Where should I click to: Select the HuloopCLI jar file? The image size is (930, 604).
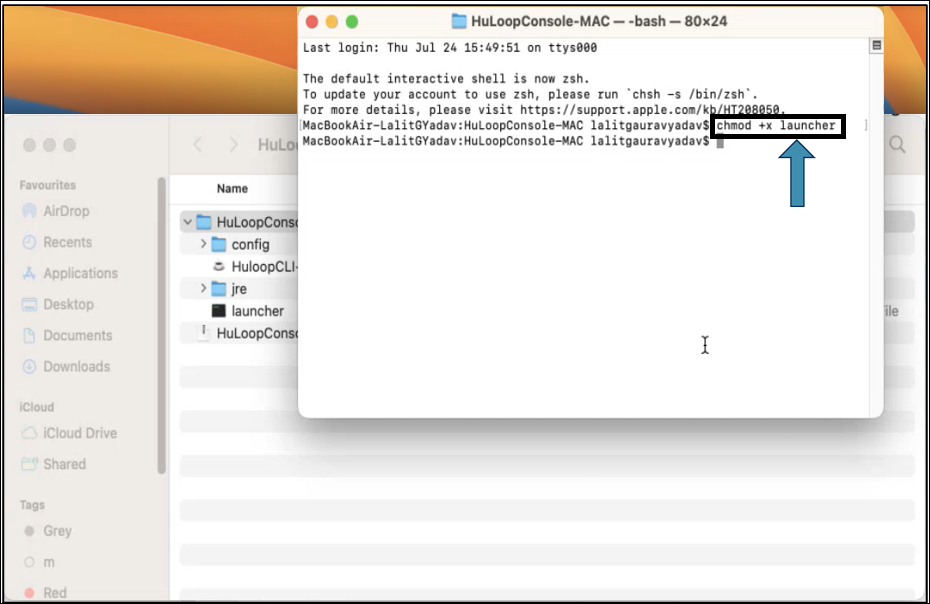[x=264, y=267]
